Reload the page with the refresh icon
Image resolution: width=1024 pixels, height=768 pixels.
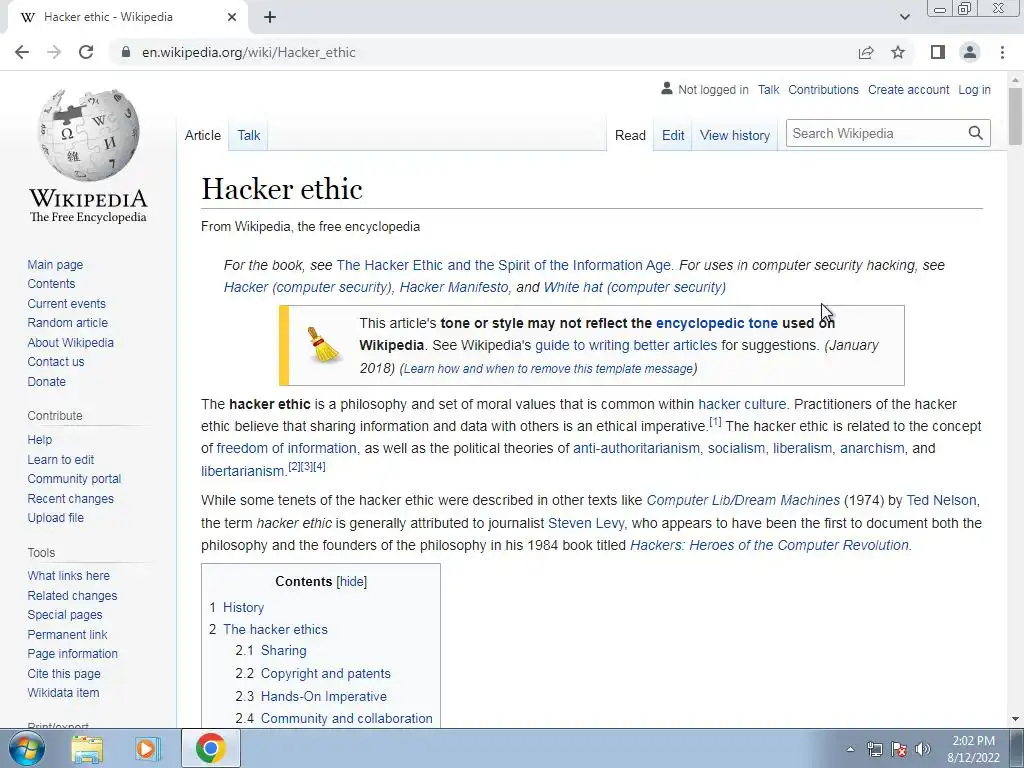tap(86, 52)
